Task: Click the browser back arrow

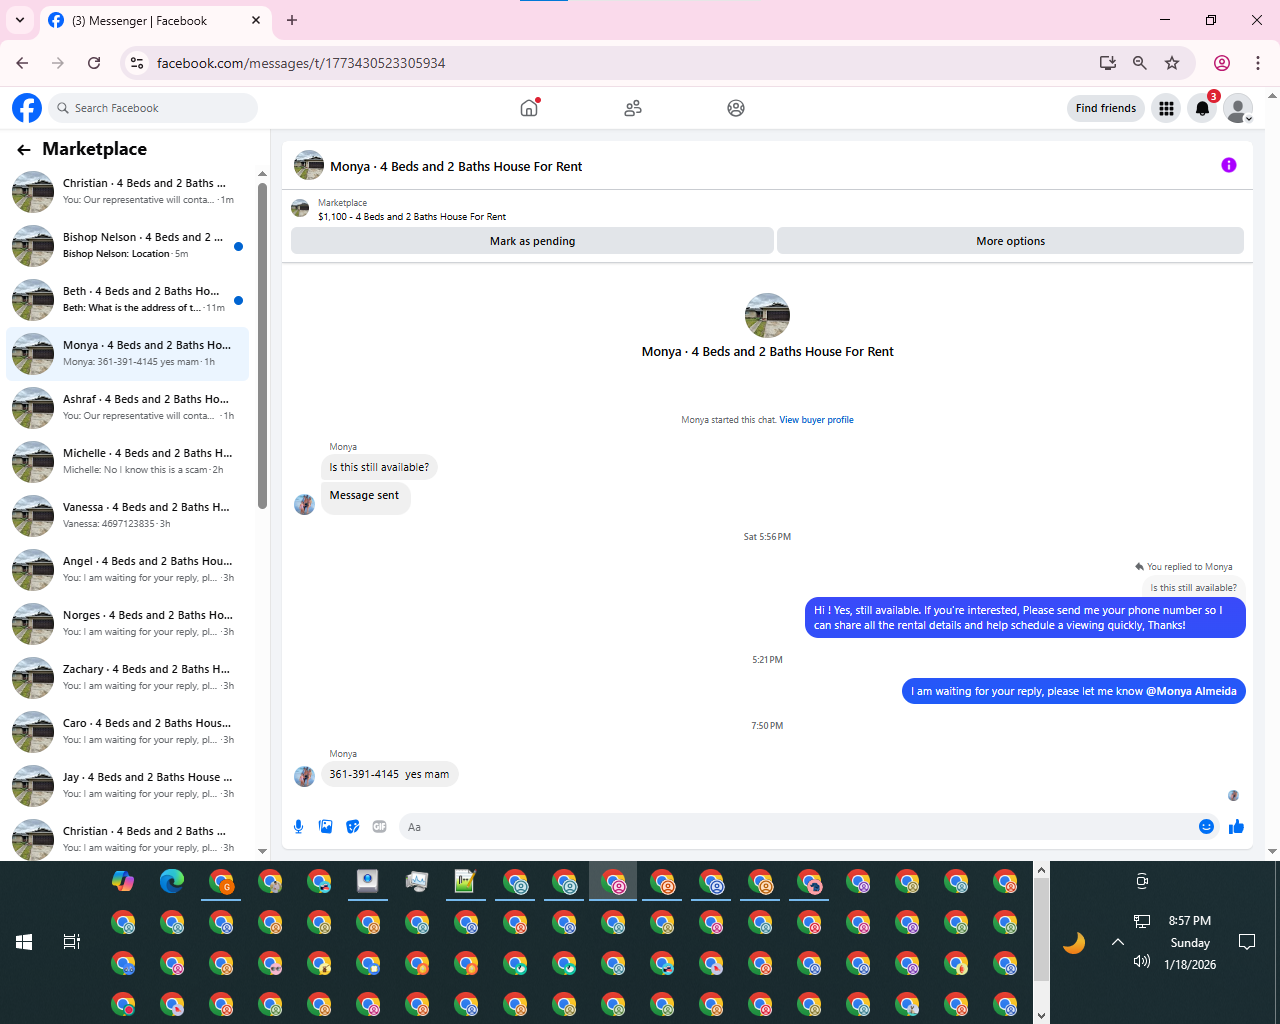Action: tap(22, 63)
